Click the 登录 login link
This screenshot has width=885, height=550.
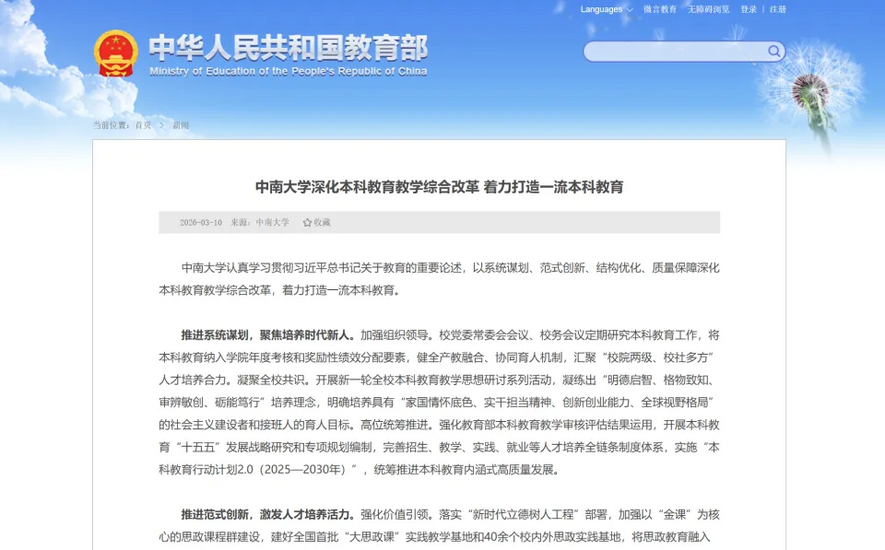749,10
